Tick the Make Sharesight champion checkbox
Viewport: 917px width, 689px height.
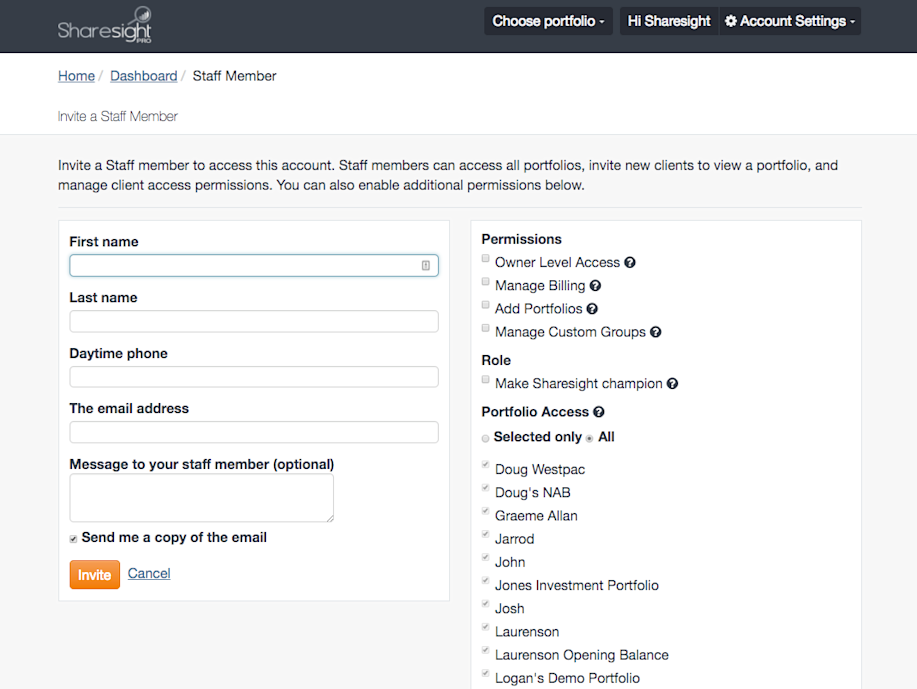pos(486,381)
